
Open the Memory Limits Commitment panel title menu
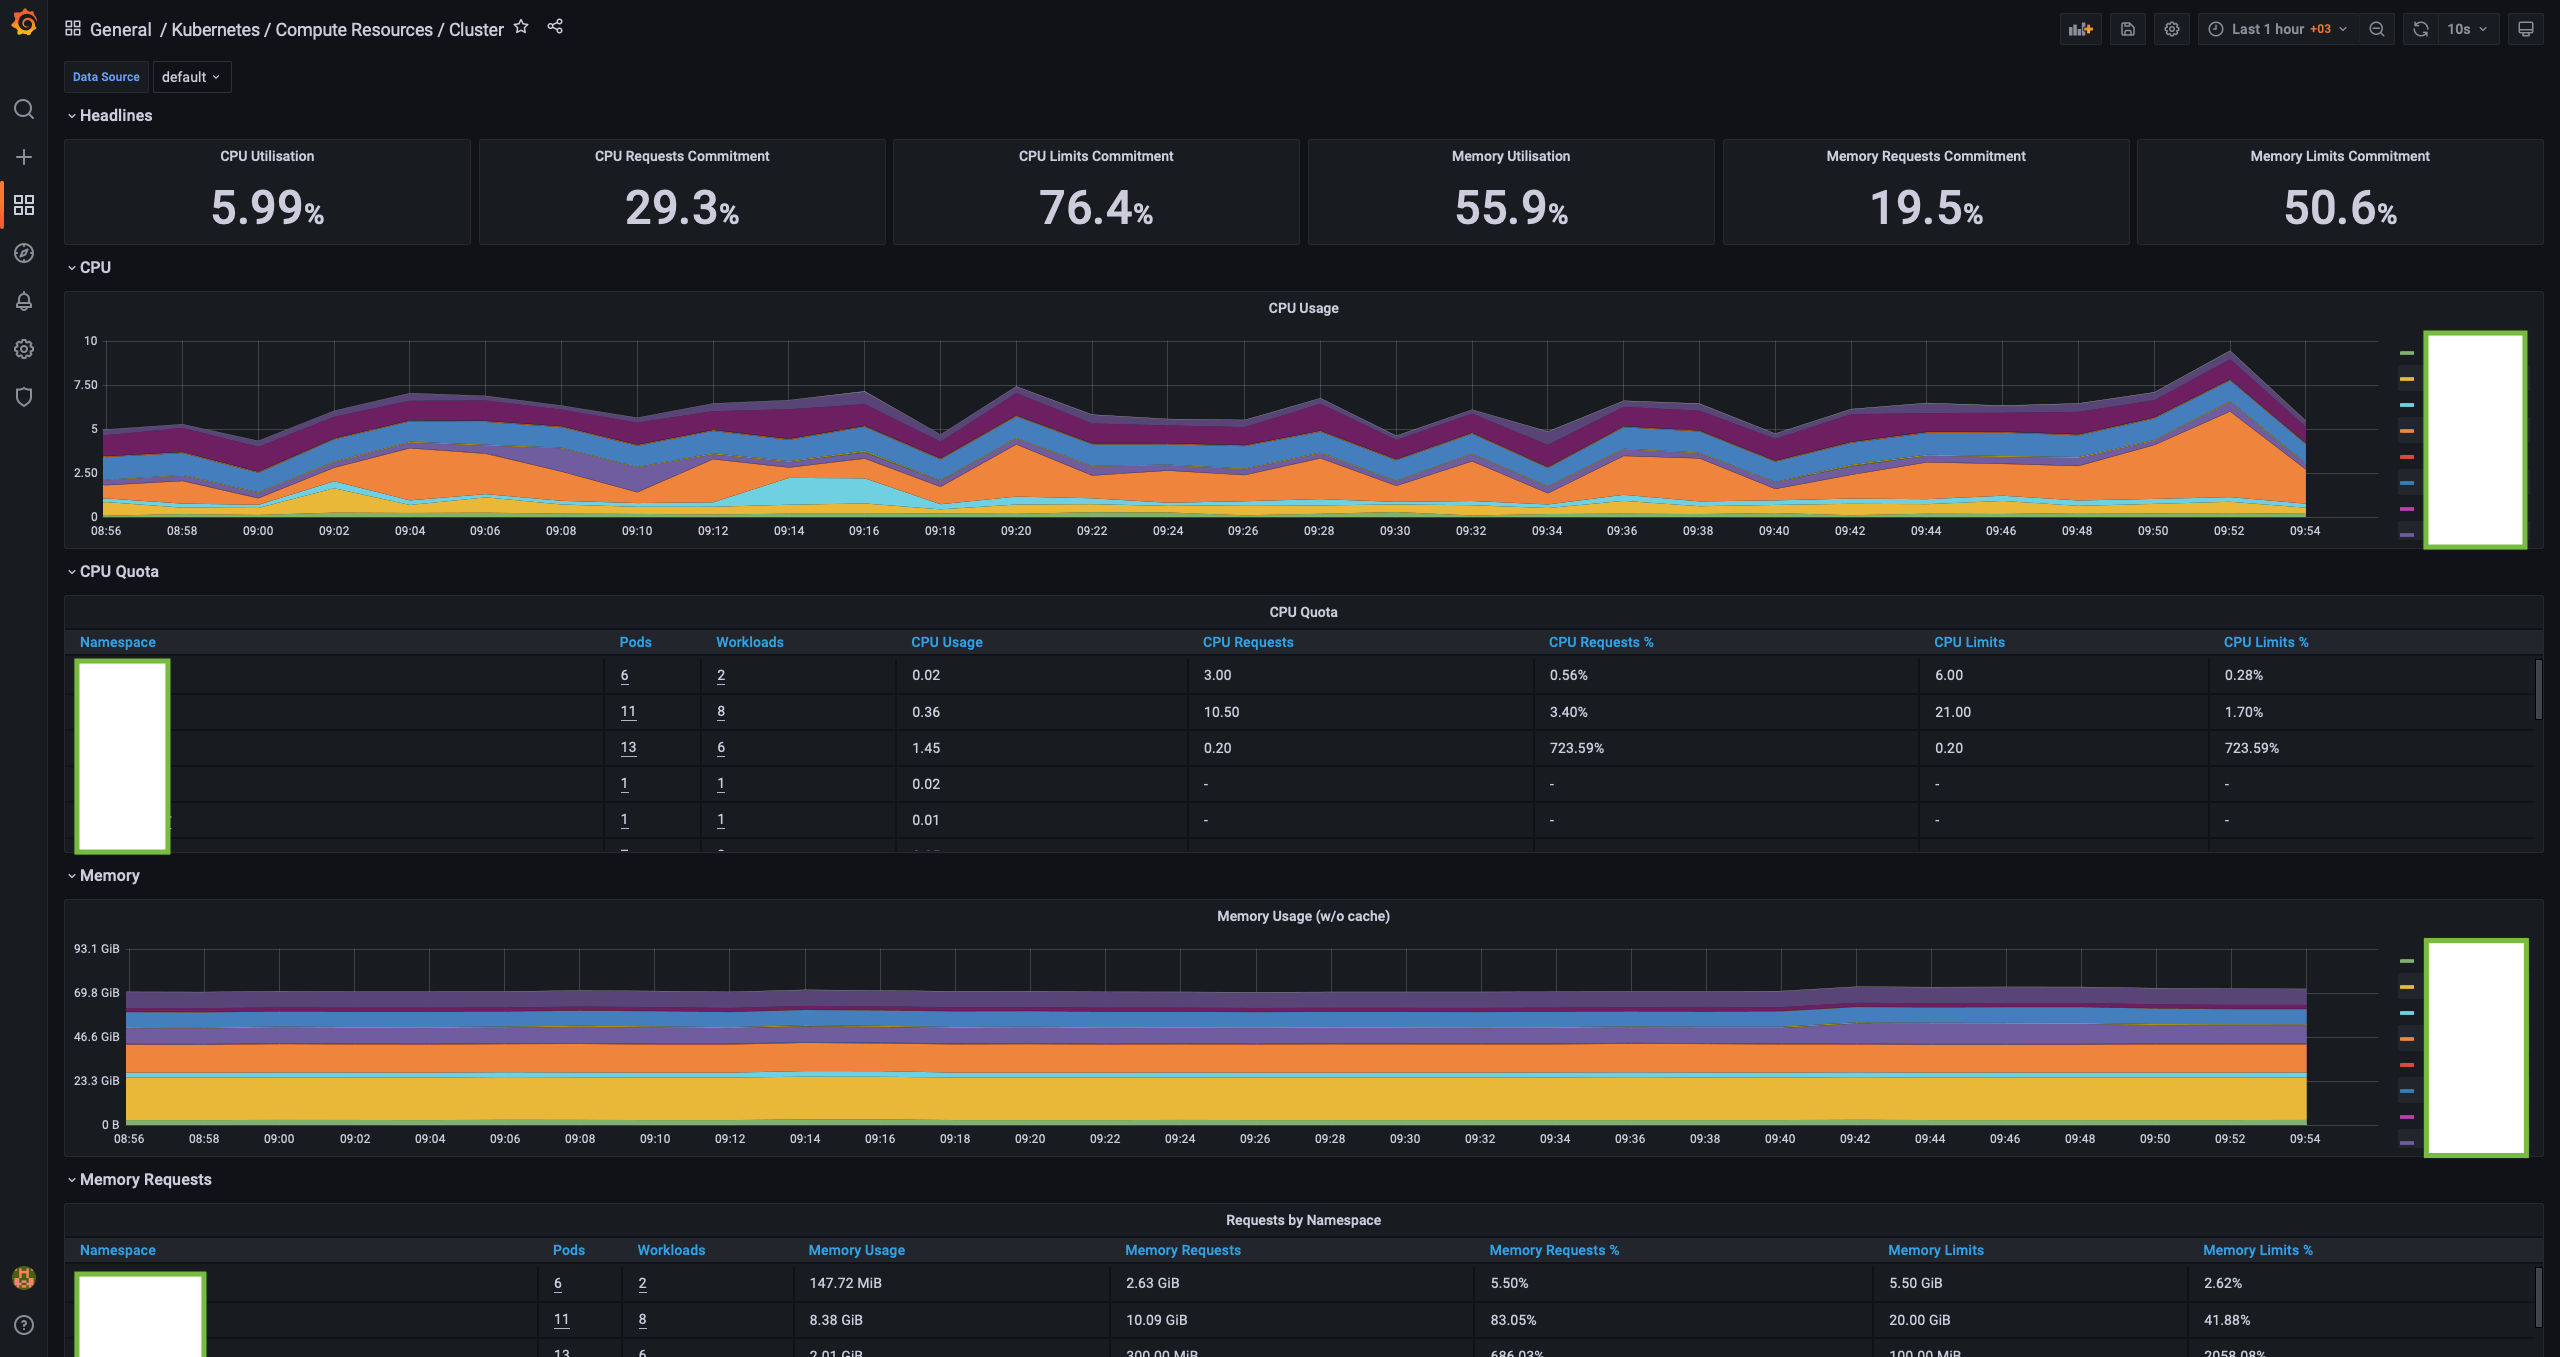[x=2340, y=156]
